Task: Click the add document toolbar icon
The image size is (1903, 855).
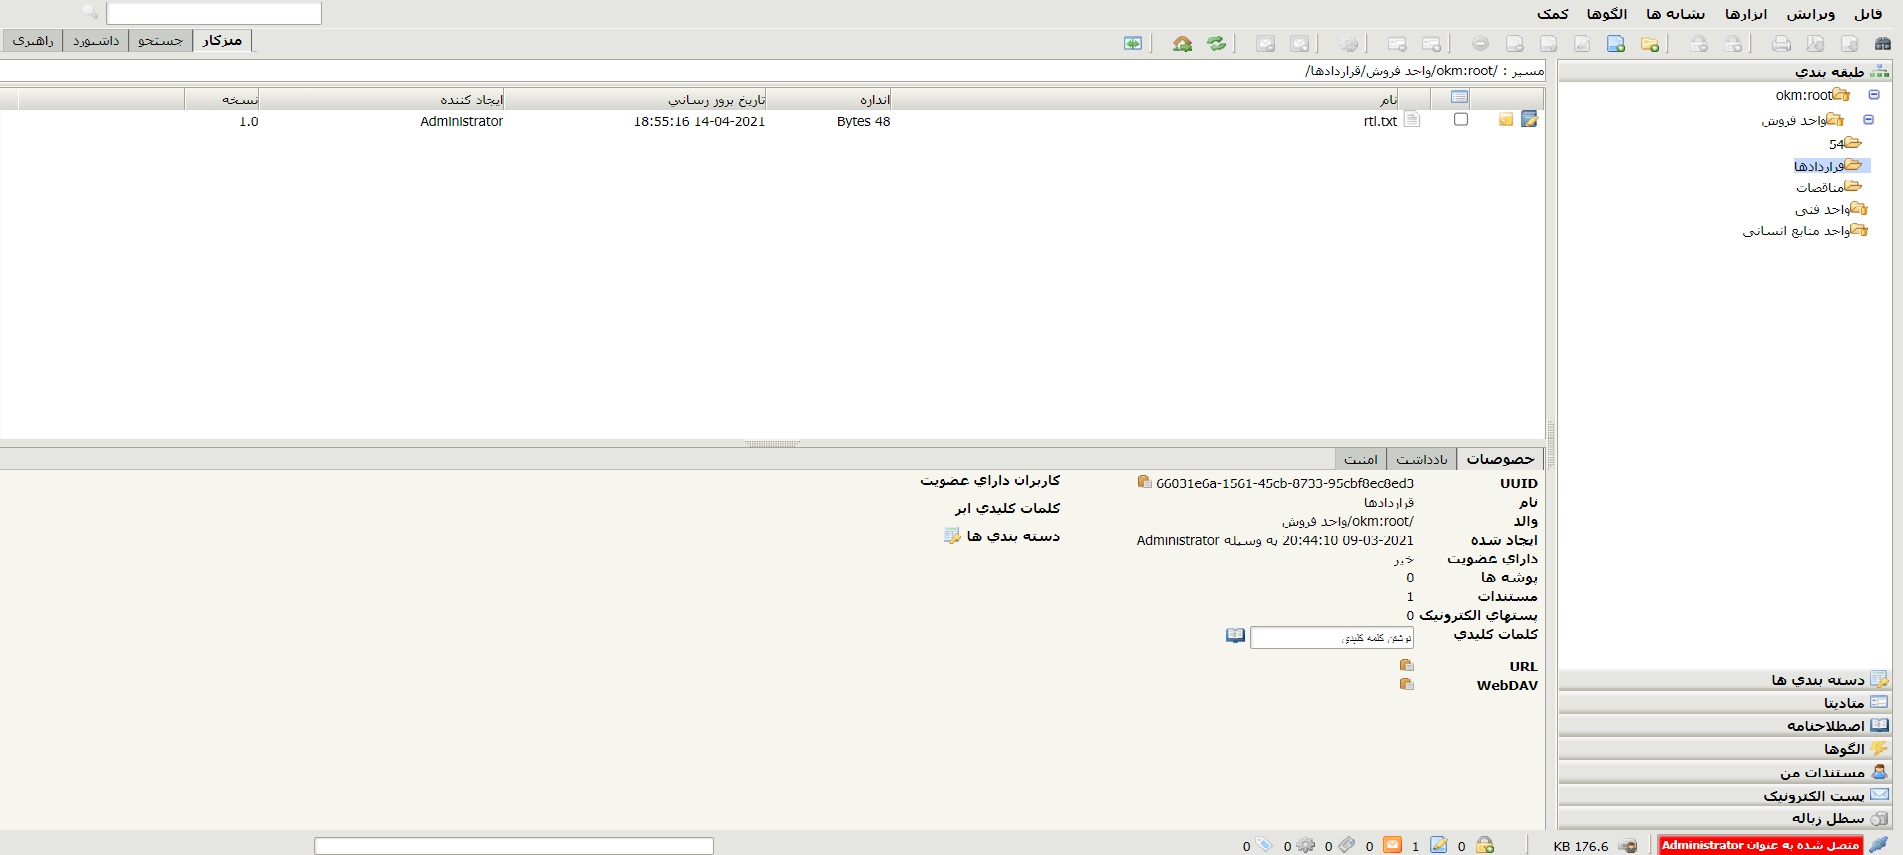Action: 1616,44
